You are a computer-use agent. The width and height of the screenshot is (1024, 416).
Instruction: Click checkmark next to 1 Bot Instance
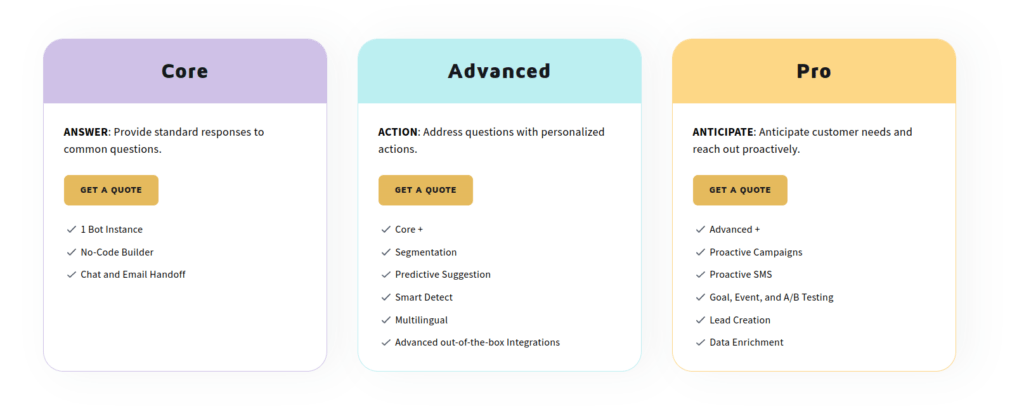tap(71, 230)
